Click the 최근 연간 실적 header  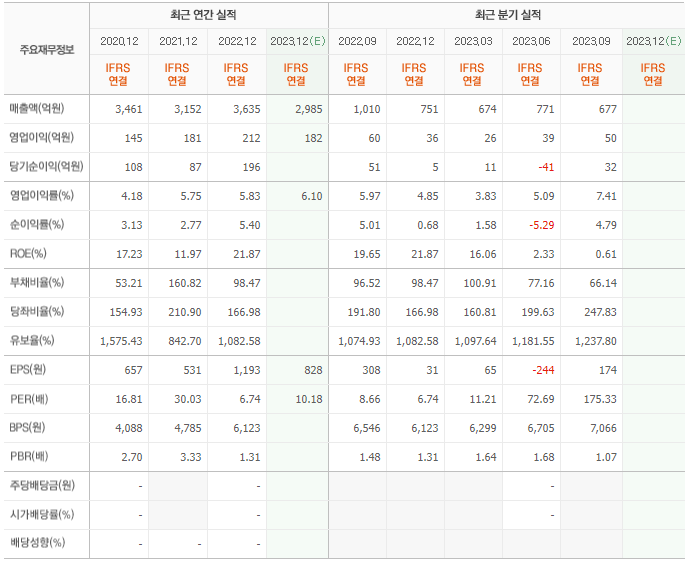(x=203, y=15)
